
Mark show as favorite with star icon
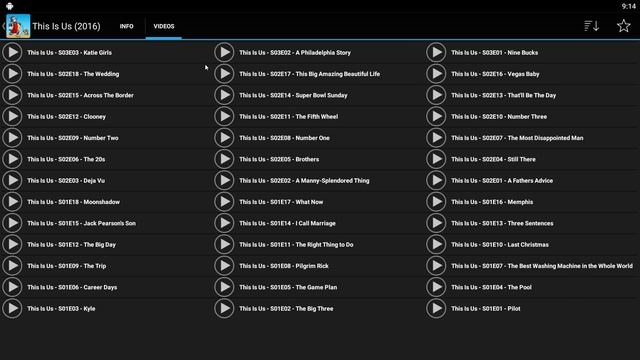(x=623, y=26)
